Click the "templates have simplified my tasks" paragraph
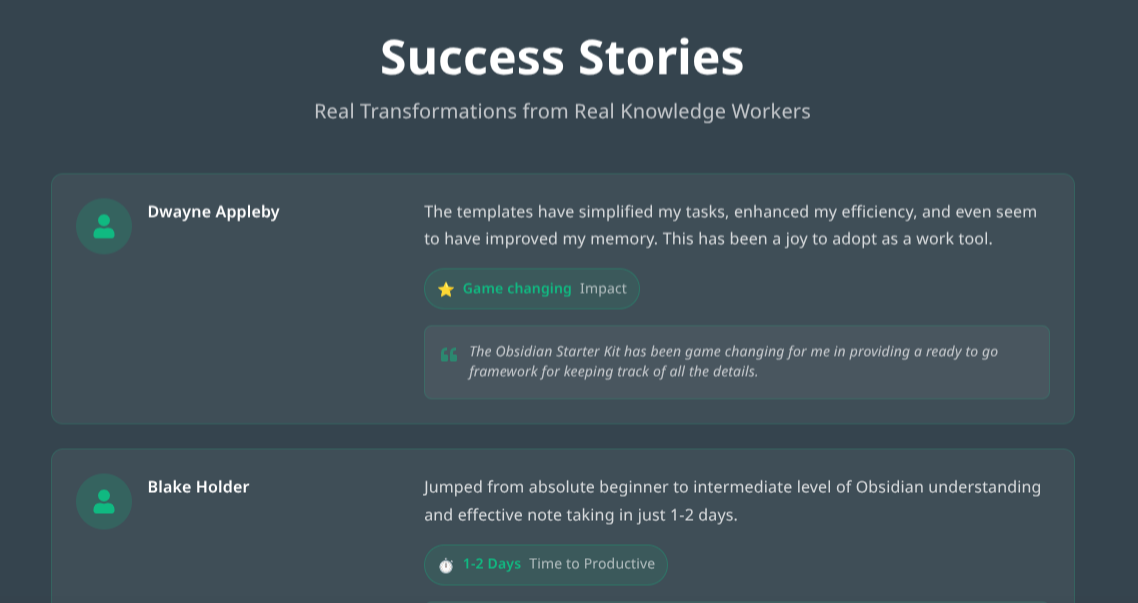 [x=730, y=212]
